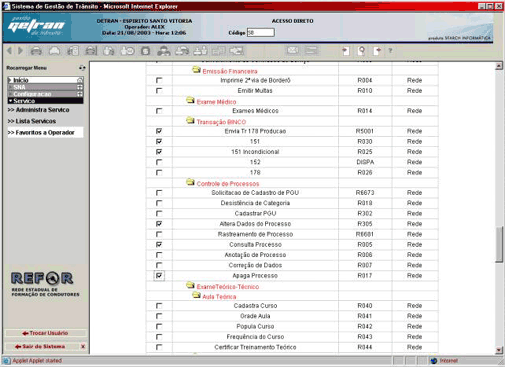The width and height of the screenshot is (505, 367).
Task: Click the Controle de Processos folder icon
Action: tap(190, 182)
